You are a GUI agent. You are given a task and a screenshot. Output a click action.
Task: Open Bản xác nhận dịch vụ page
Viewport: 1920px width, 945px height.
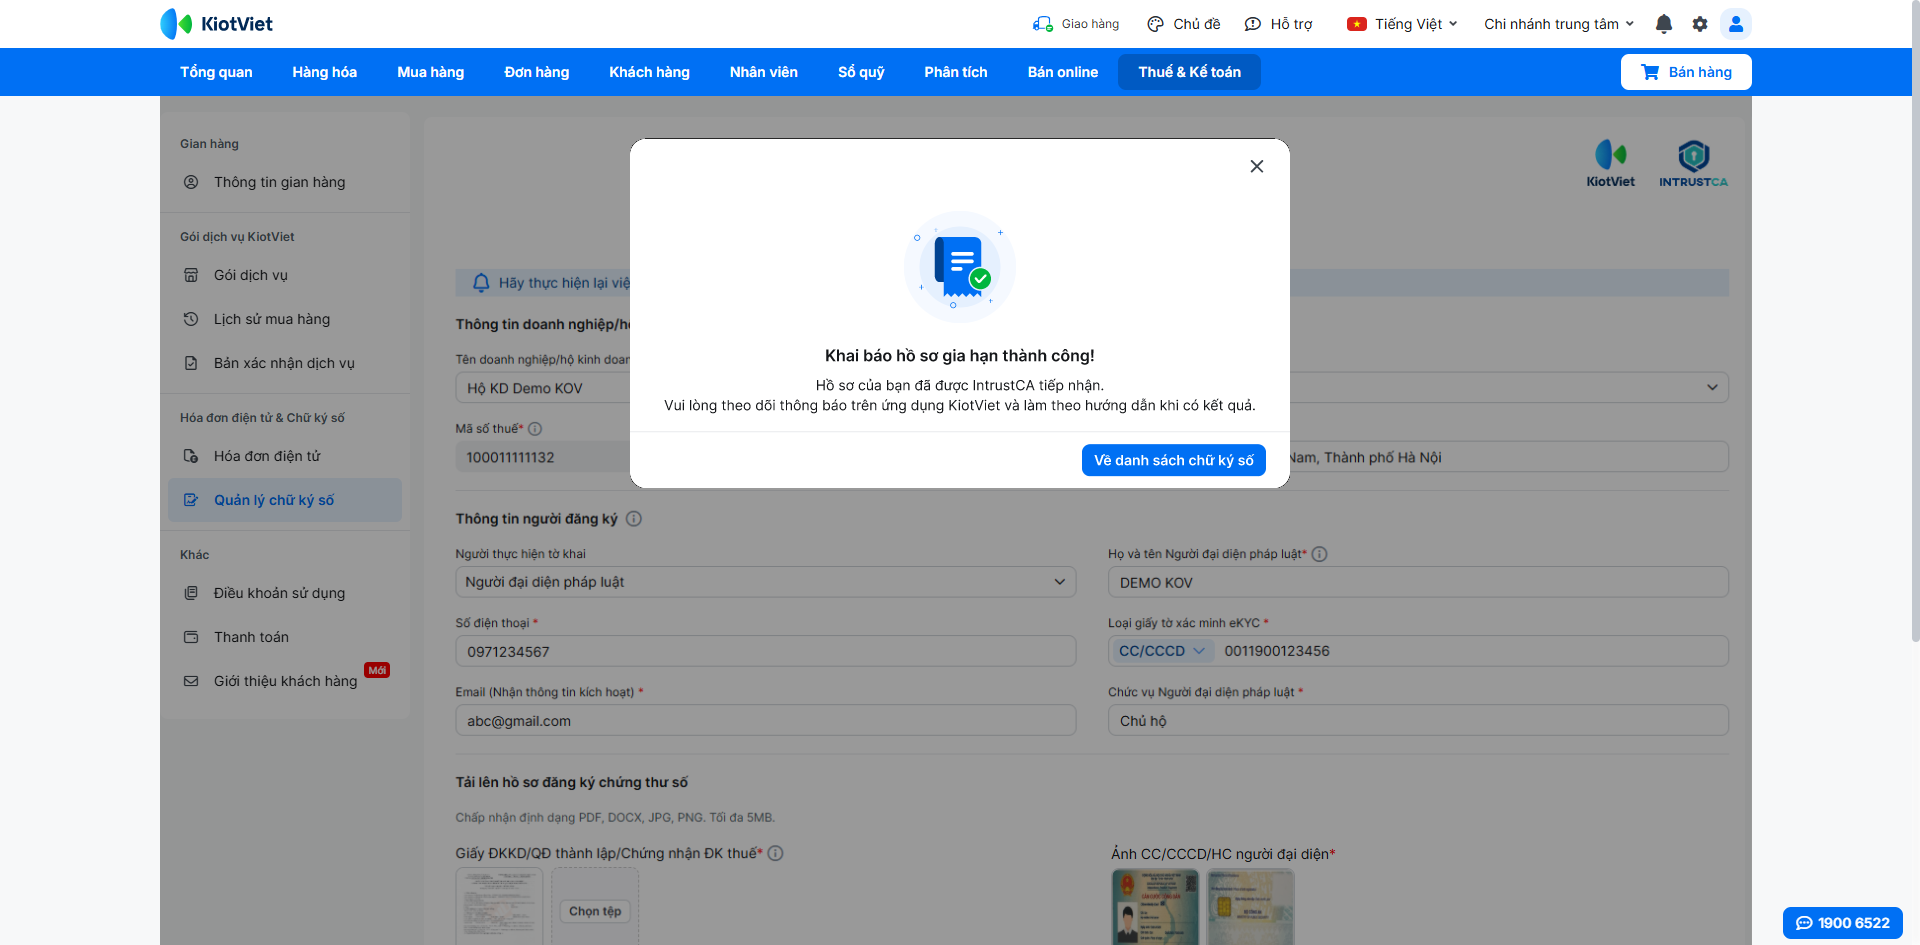click(x=285, y=363)
